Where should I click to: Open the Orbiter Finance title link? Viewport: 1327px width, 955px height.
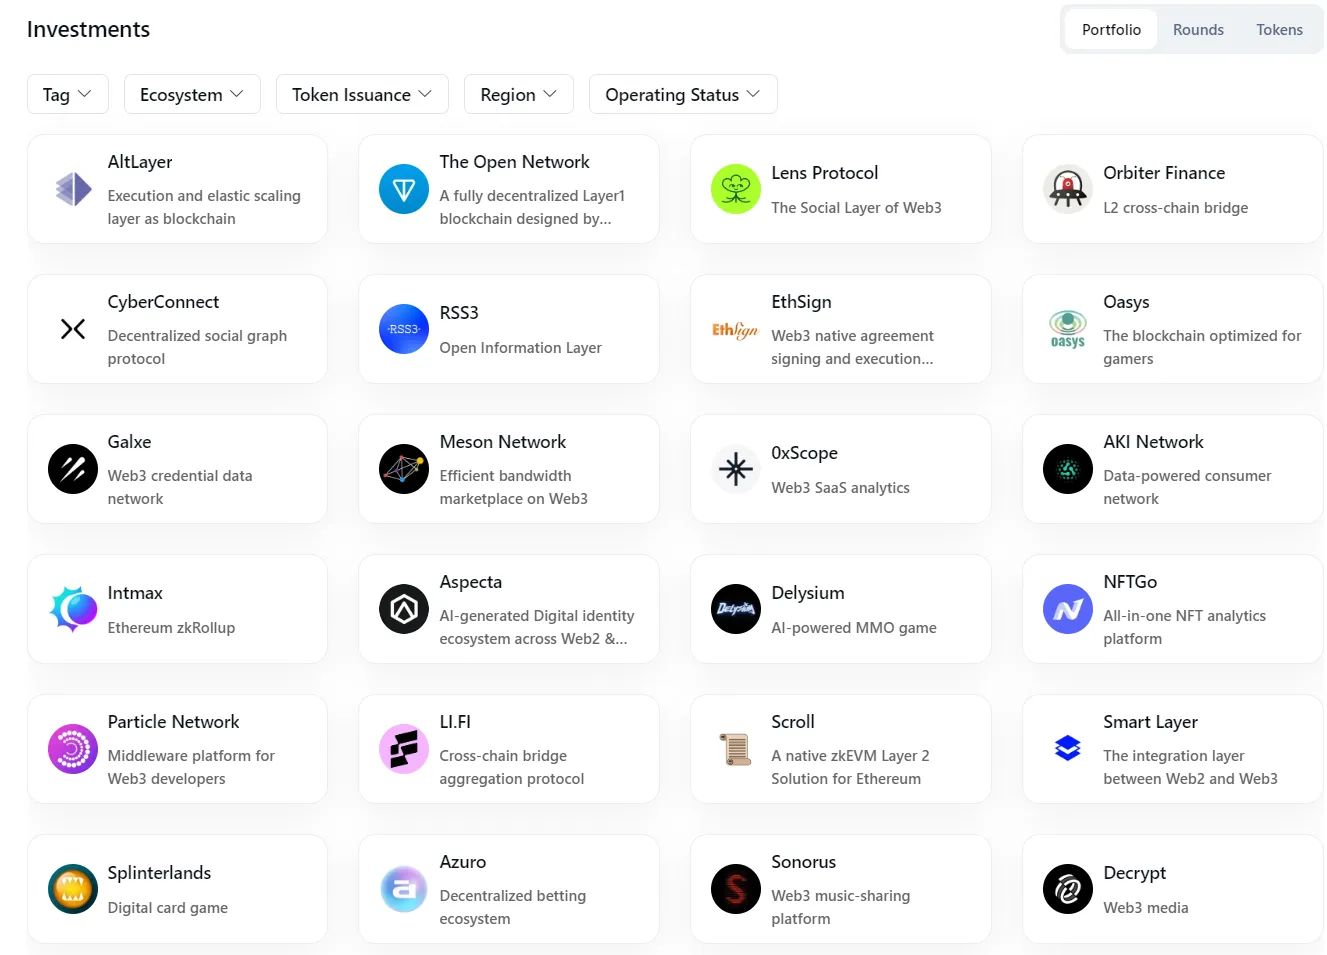pos(1164,173)
